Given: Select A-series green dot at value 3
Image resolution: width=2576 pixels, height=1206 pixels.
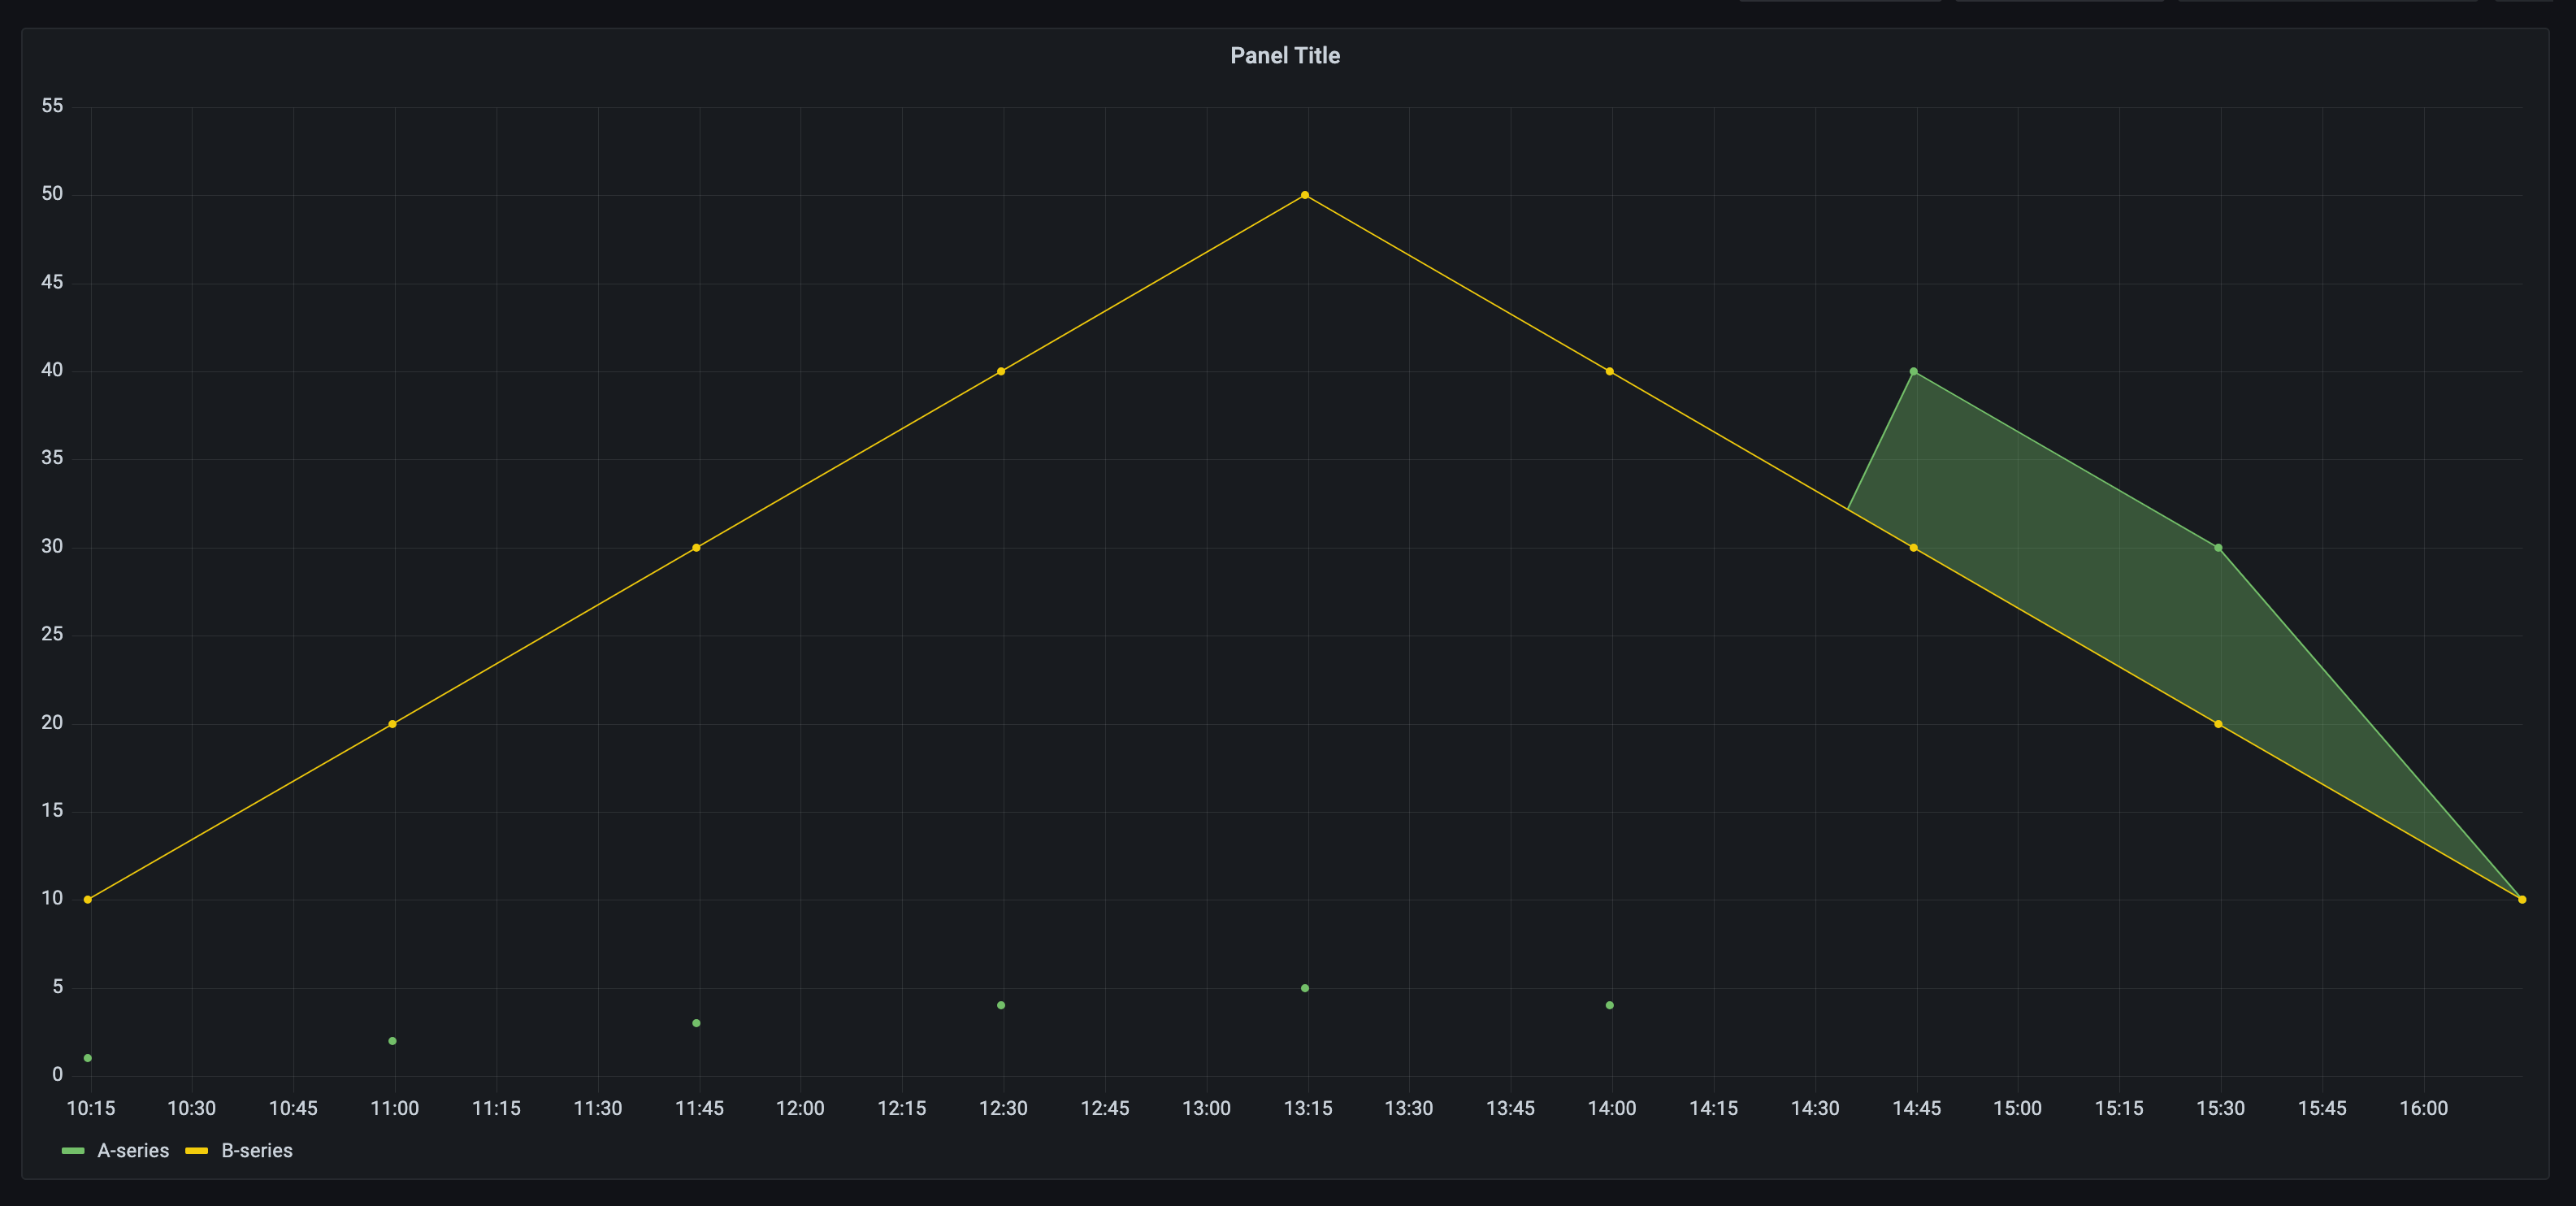Looking at the screenshot, I should coord(696,1023).
